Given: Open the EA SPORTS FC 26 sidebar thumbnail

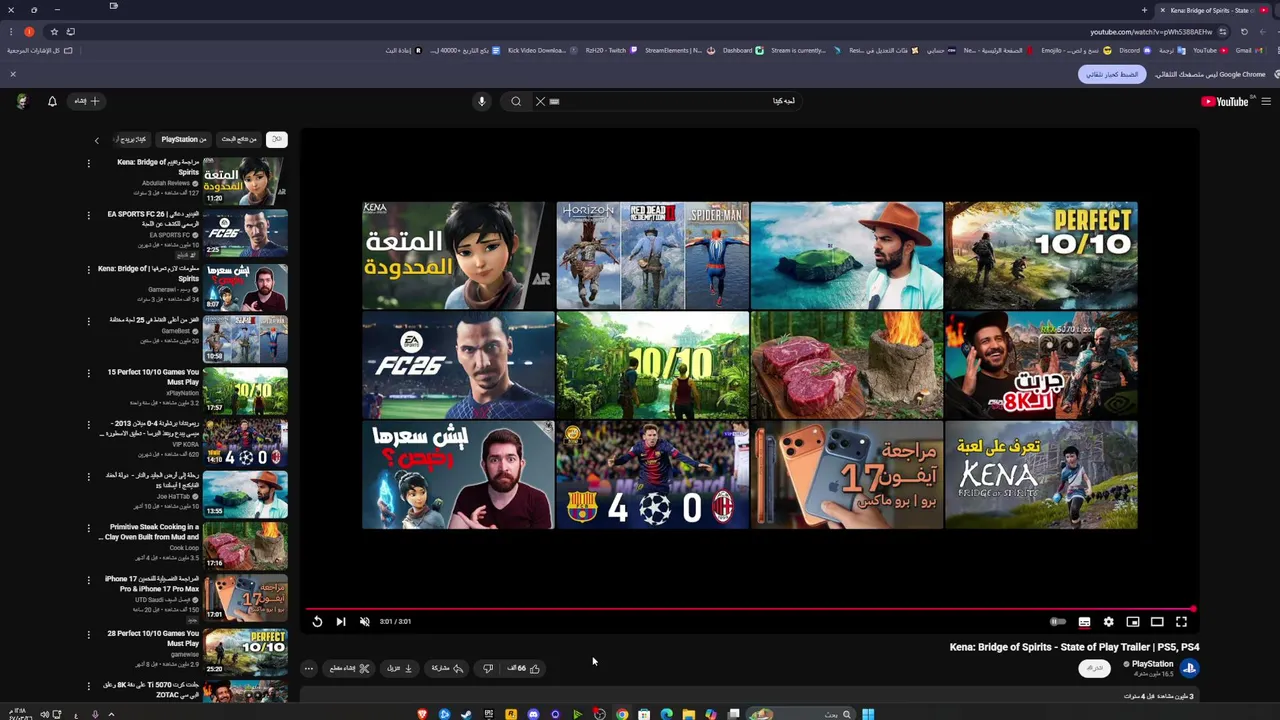Looking at the screenshot, I should tap(245, 233).
